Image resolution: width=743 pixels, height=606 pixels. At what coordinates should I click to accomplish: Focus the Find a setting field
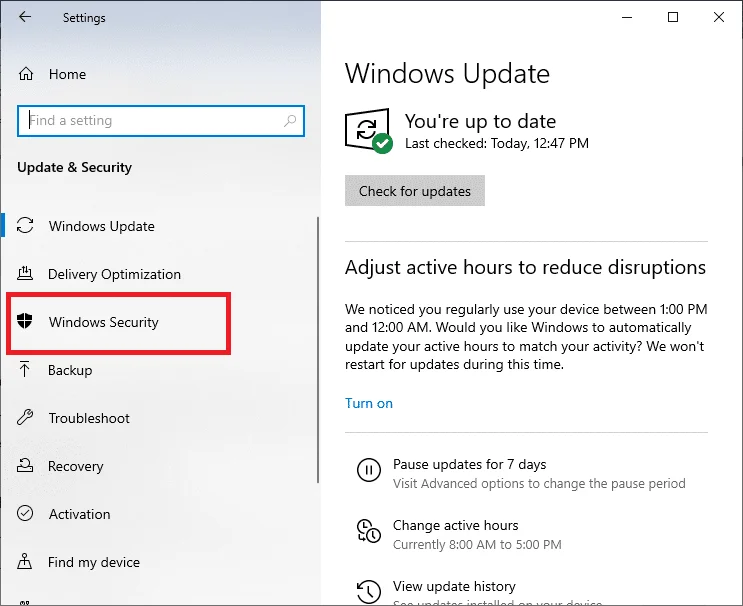161,121
